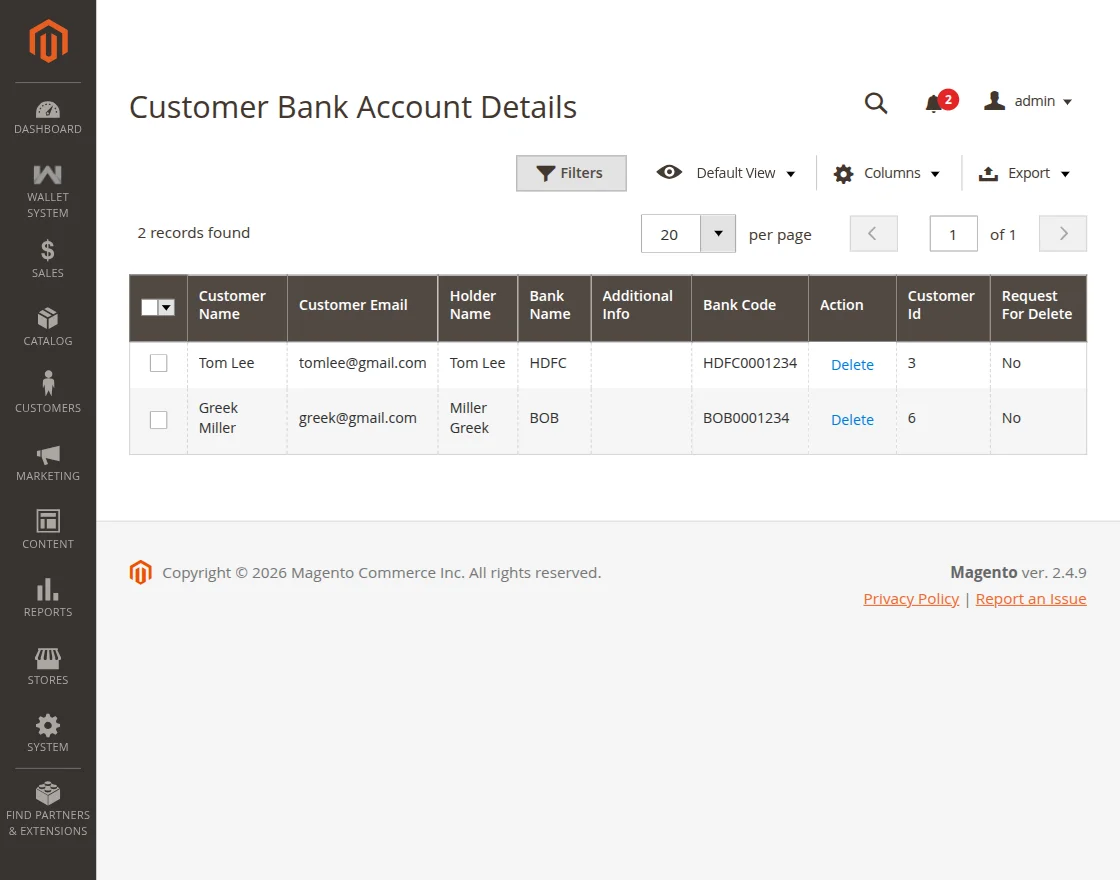Screen dimensions: 1120x880
Task: Sort by Bank Name column header
Action: point(554,308)
